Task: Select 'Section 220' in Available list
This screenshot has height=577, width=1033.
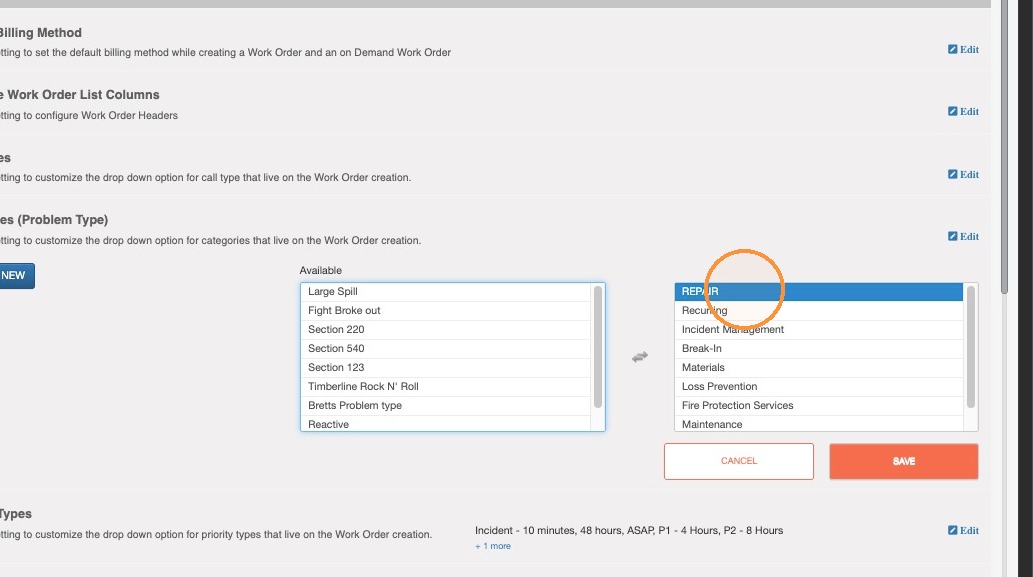Action: pyautogui.click(x=445, y=330)
